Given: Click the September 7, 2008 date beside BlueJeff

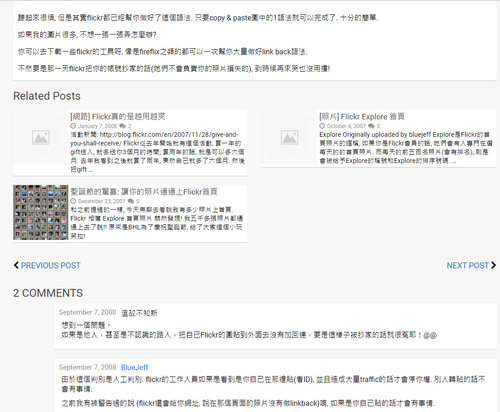Looking at the screenshot, I should (87, 367).
